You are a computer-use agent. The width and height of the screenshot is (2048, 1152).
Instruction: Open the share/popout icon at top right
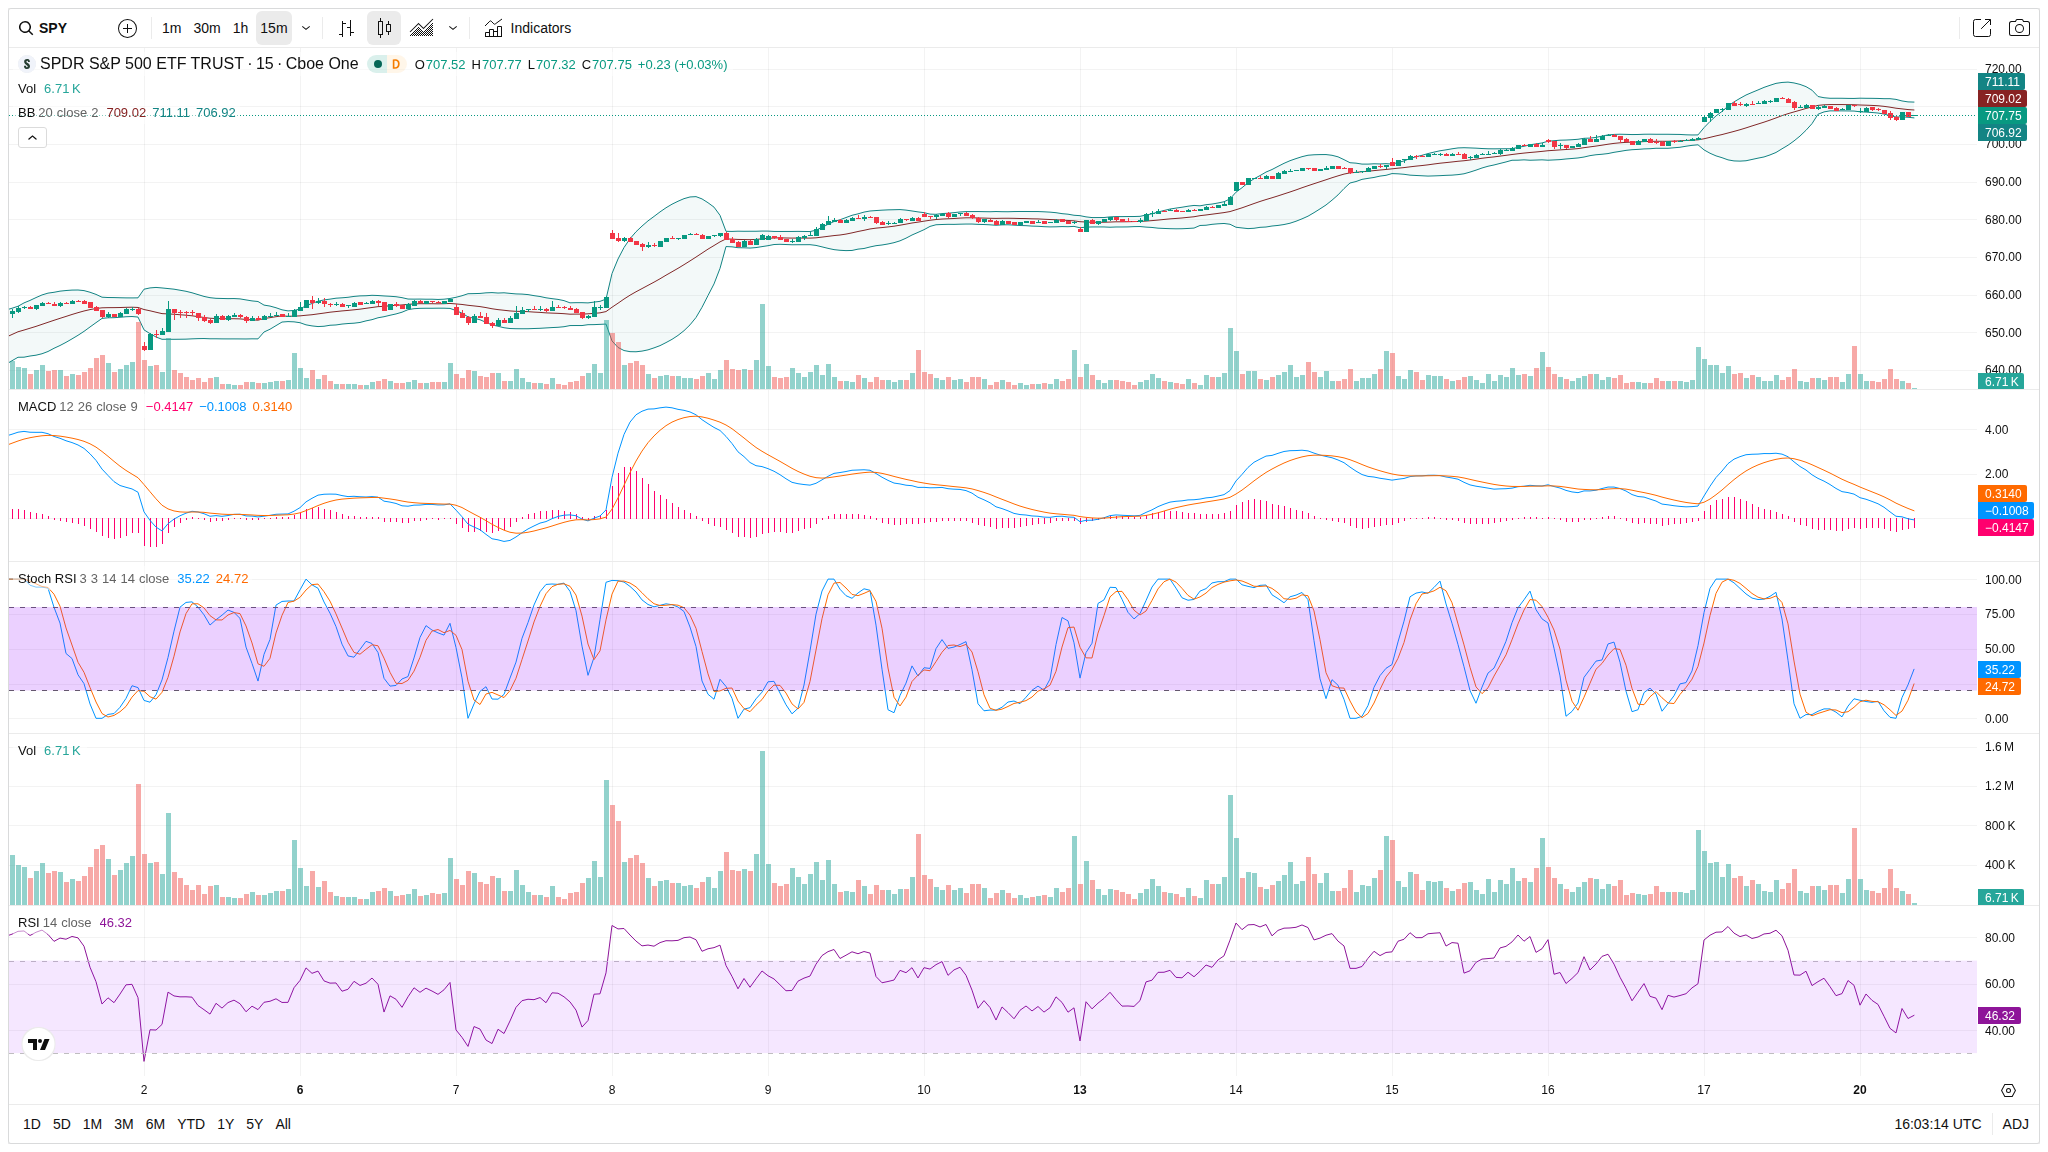coord(1981,28)
